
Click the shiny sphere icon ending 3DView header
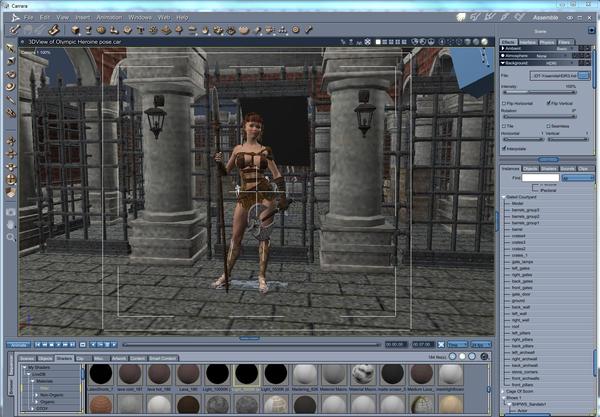(484, 42)
